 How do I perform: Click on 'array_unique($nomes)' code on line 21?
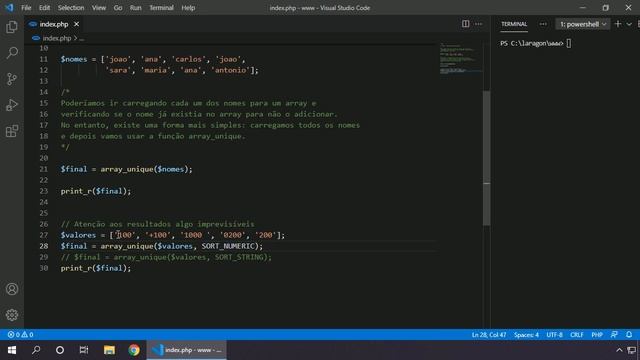[x=145, y=169]
